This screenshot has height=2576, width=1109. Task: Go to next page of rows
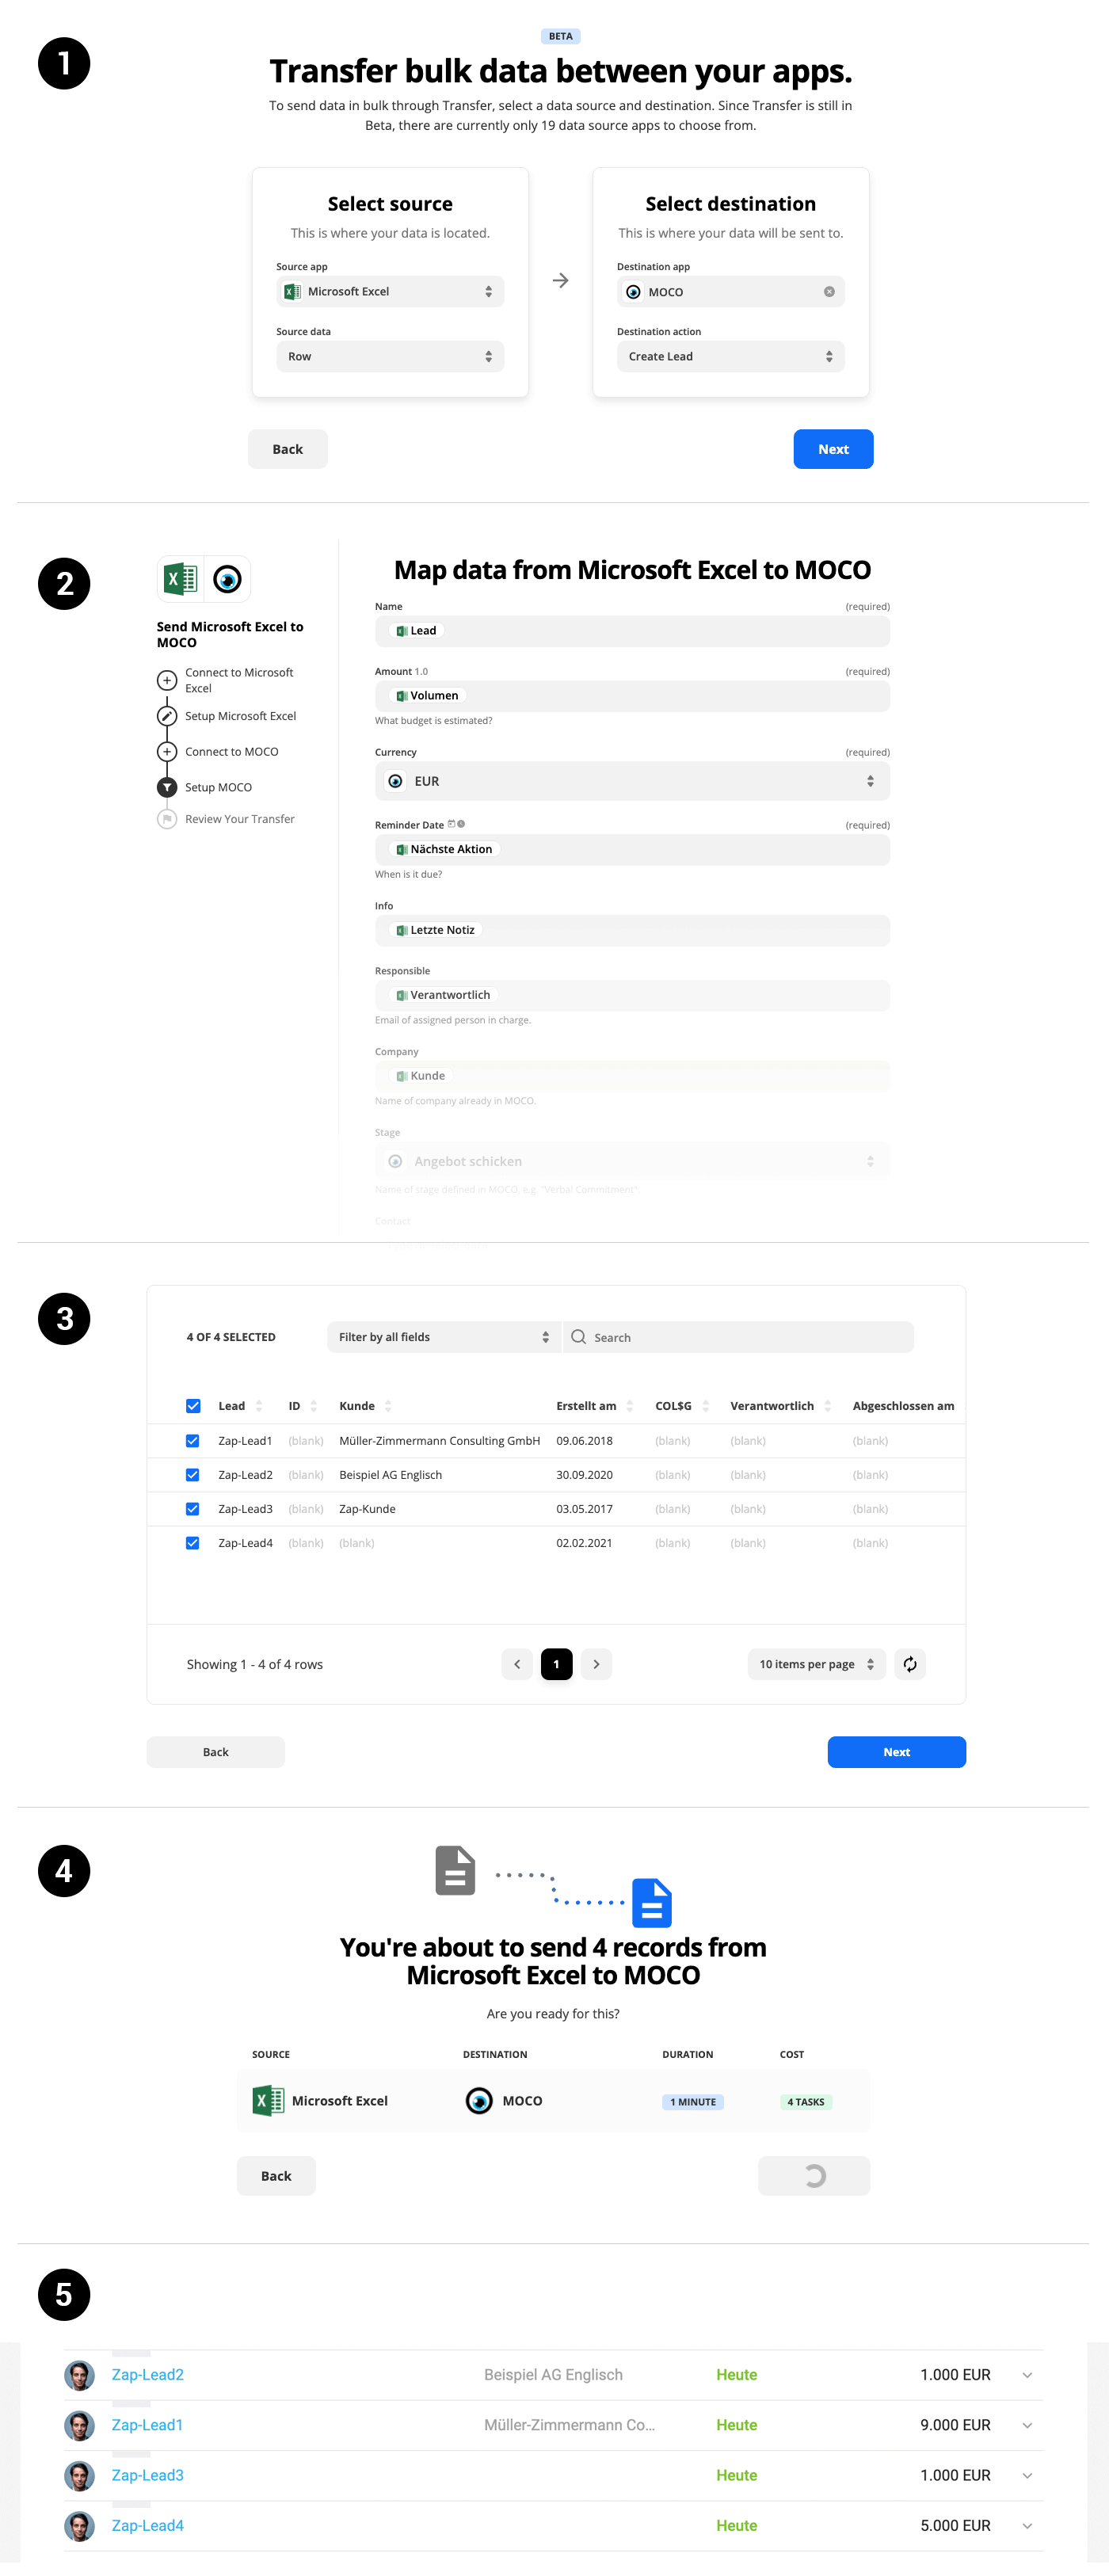coord(596,1664)
